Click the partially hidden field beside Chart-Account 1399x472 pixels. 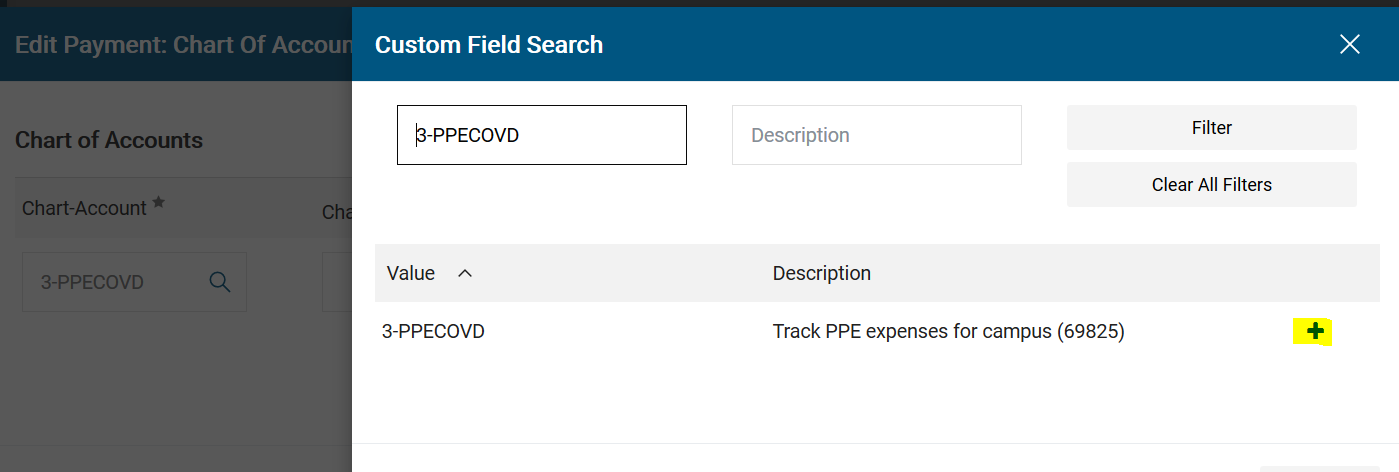(337, 282)
